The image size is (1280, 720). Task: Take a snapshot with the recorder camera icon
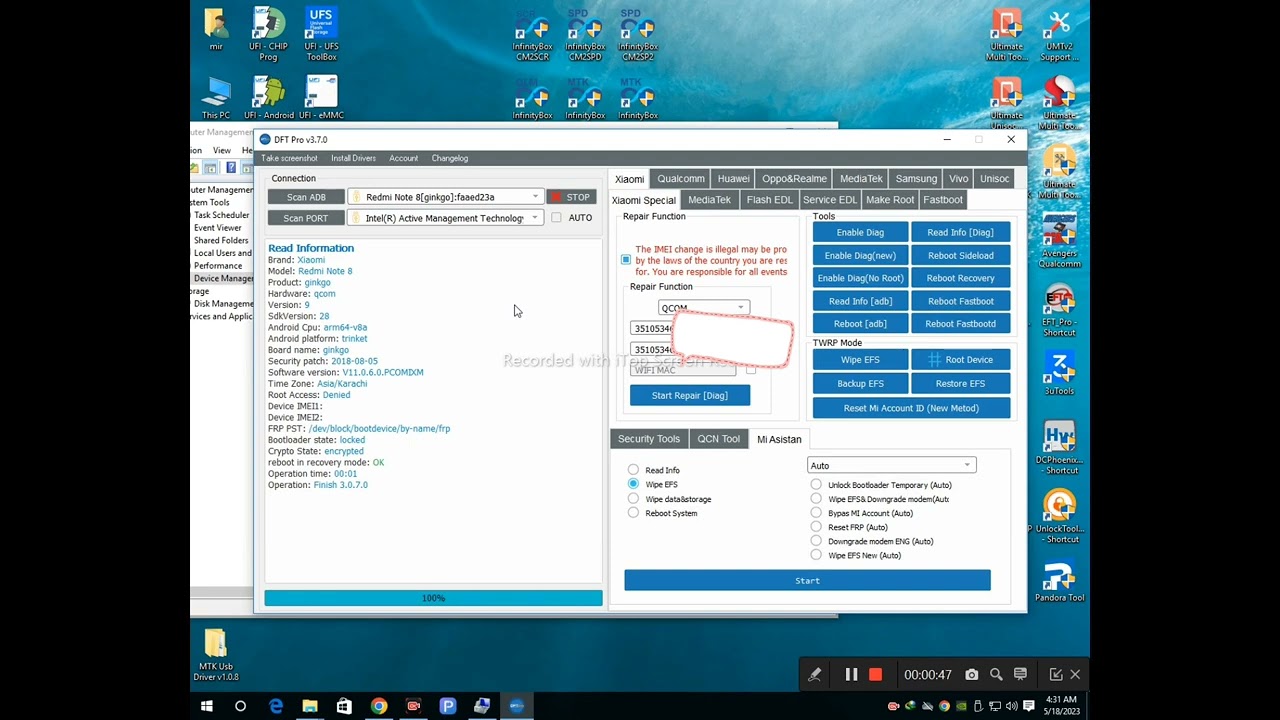tap(971, 675)
